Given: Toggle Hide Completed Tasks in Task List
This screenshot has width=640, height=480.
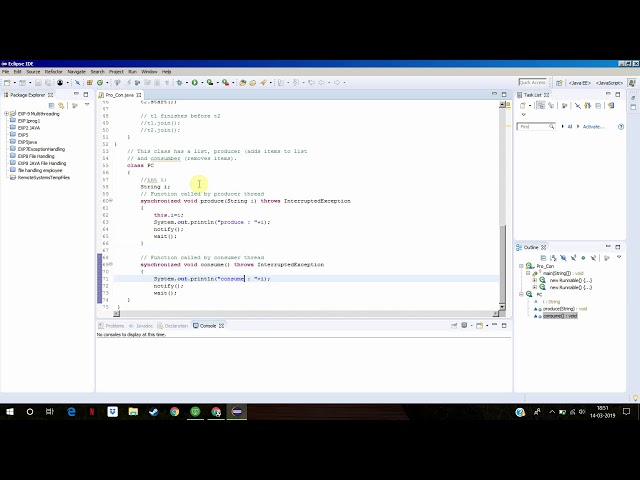Looking at the screenshot, I should click(578, 106).
